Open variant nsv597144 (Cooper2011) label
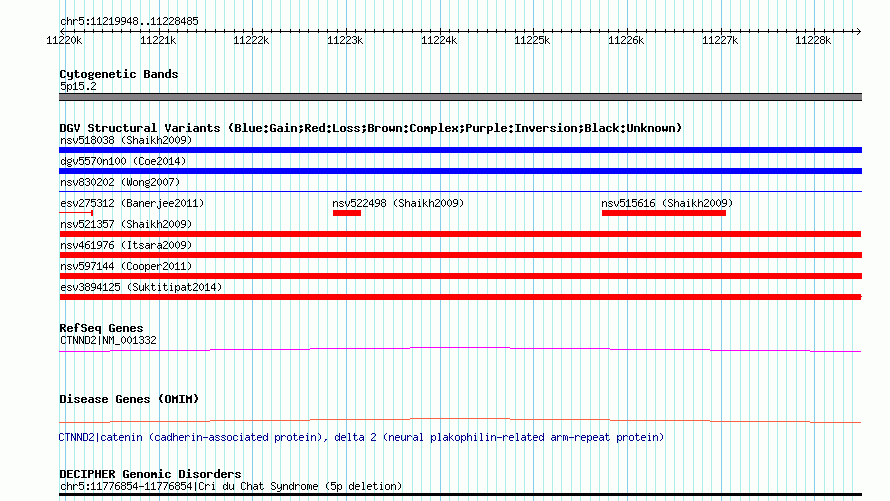 (126, 266)
